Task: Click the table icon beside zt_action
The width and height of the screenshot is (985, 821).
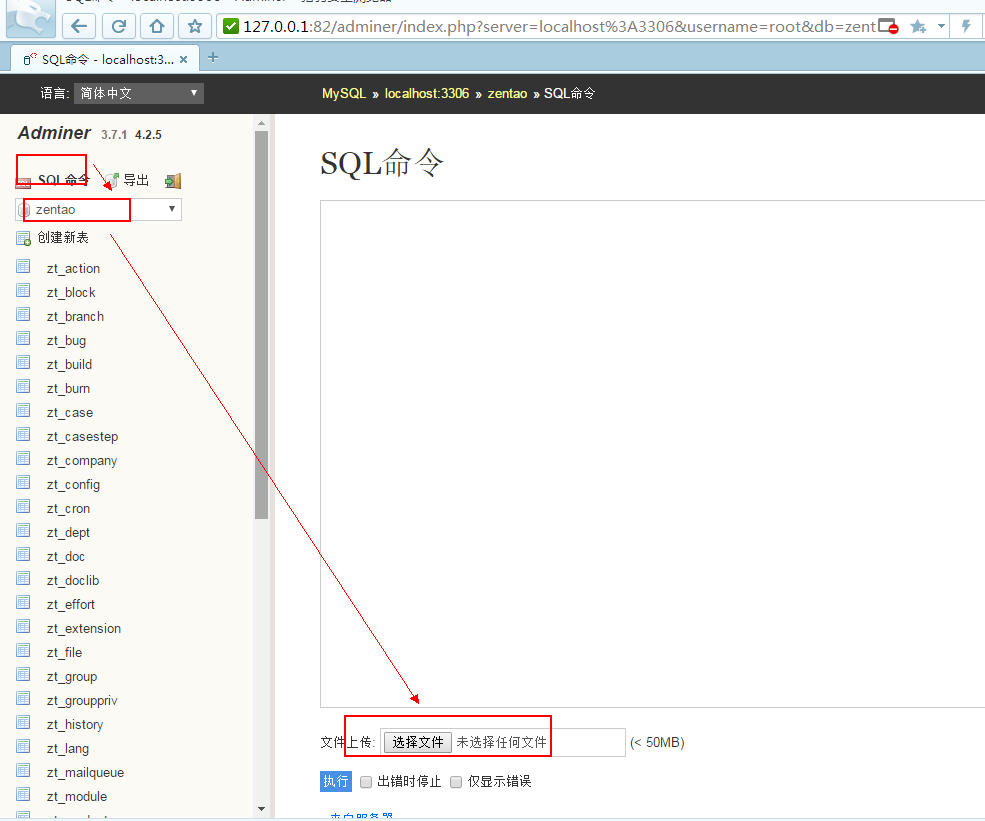Action: (23, 267)
